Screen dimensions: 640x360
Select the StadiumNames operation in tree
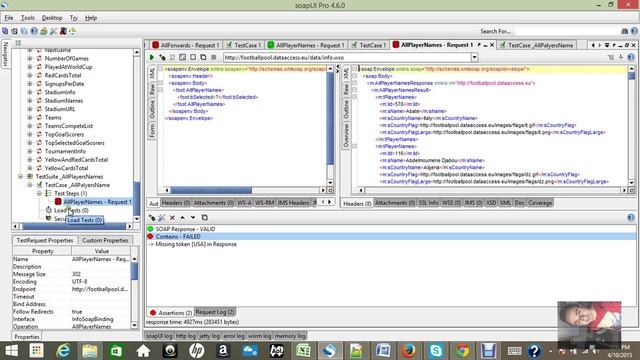pyautogui.click(x=64, y=101)
